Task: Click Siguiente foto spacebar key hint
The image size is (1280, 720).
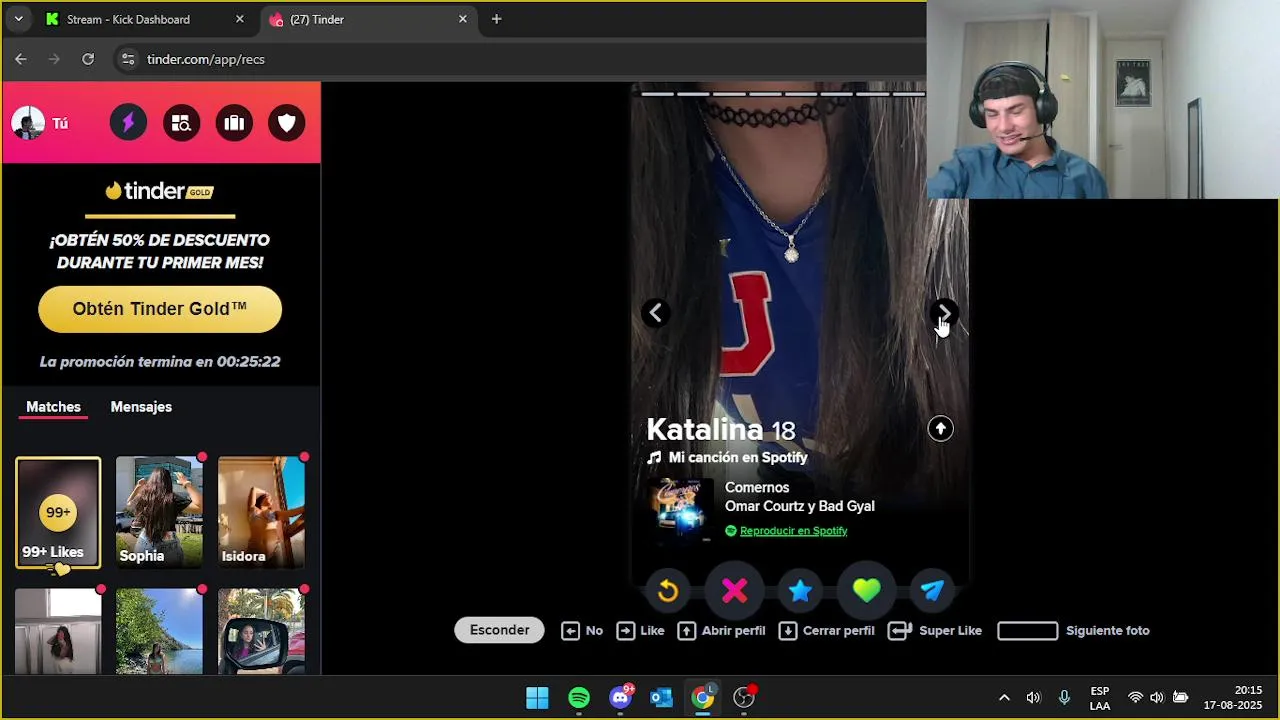Action: click(x=1073, y=631)
